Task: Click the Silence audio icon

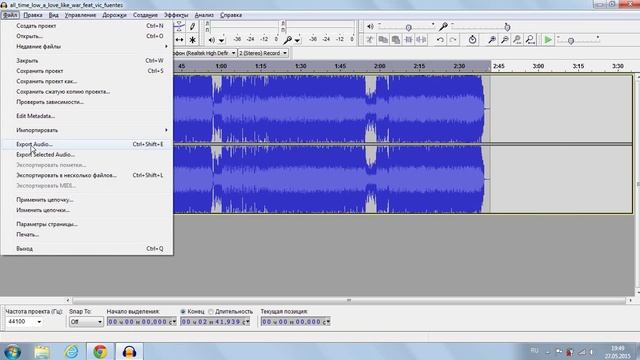Action: click(421, 40)
